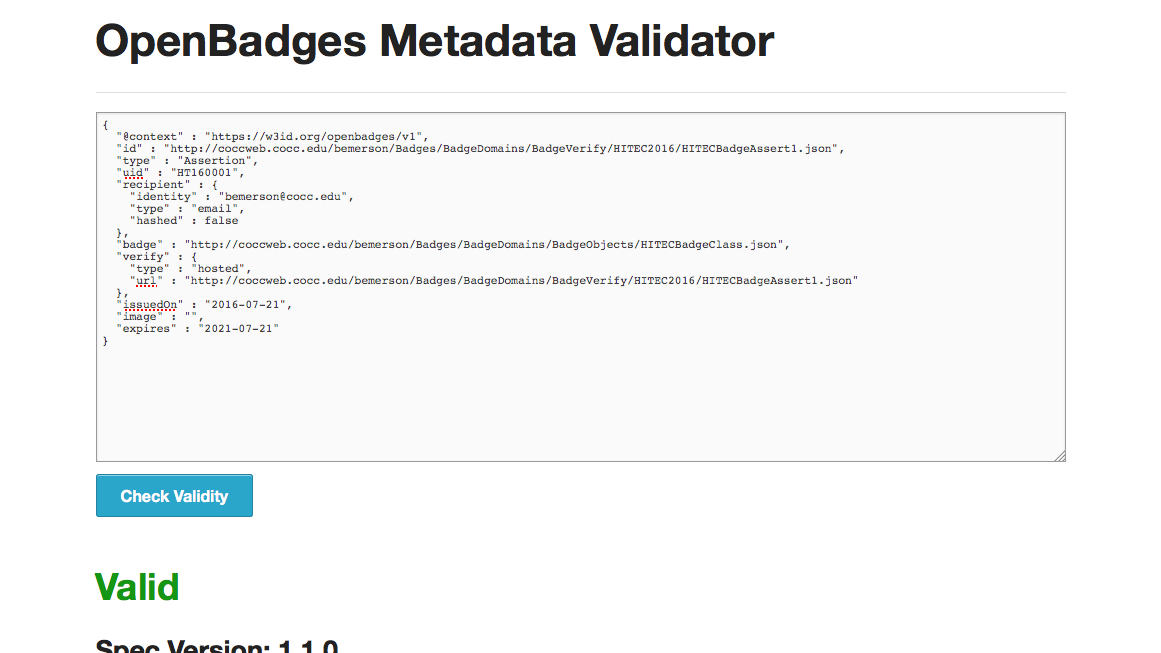The image size is (1161, 653).
Task: Click the green Valid result heading
Action: pyautogui.click(x=137, y=587)
